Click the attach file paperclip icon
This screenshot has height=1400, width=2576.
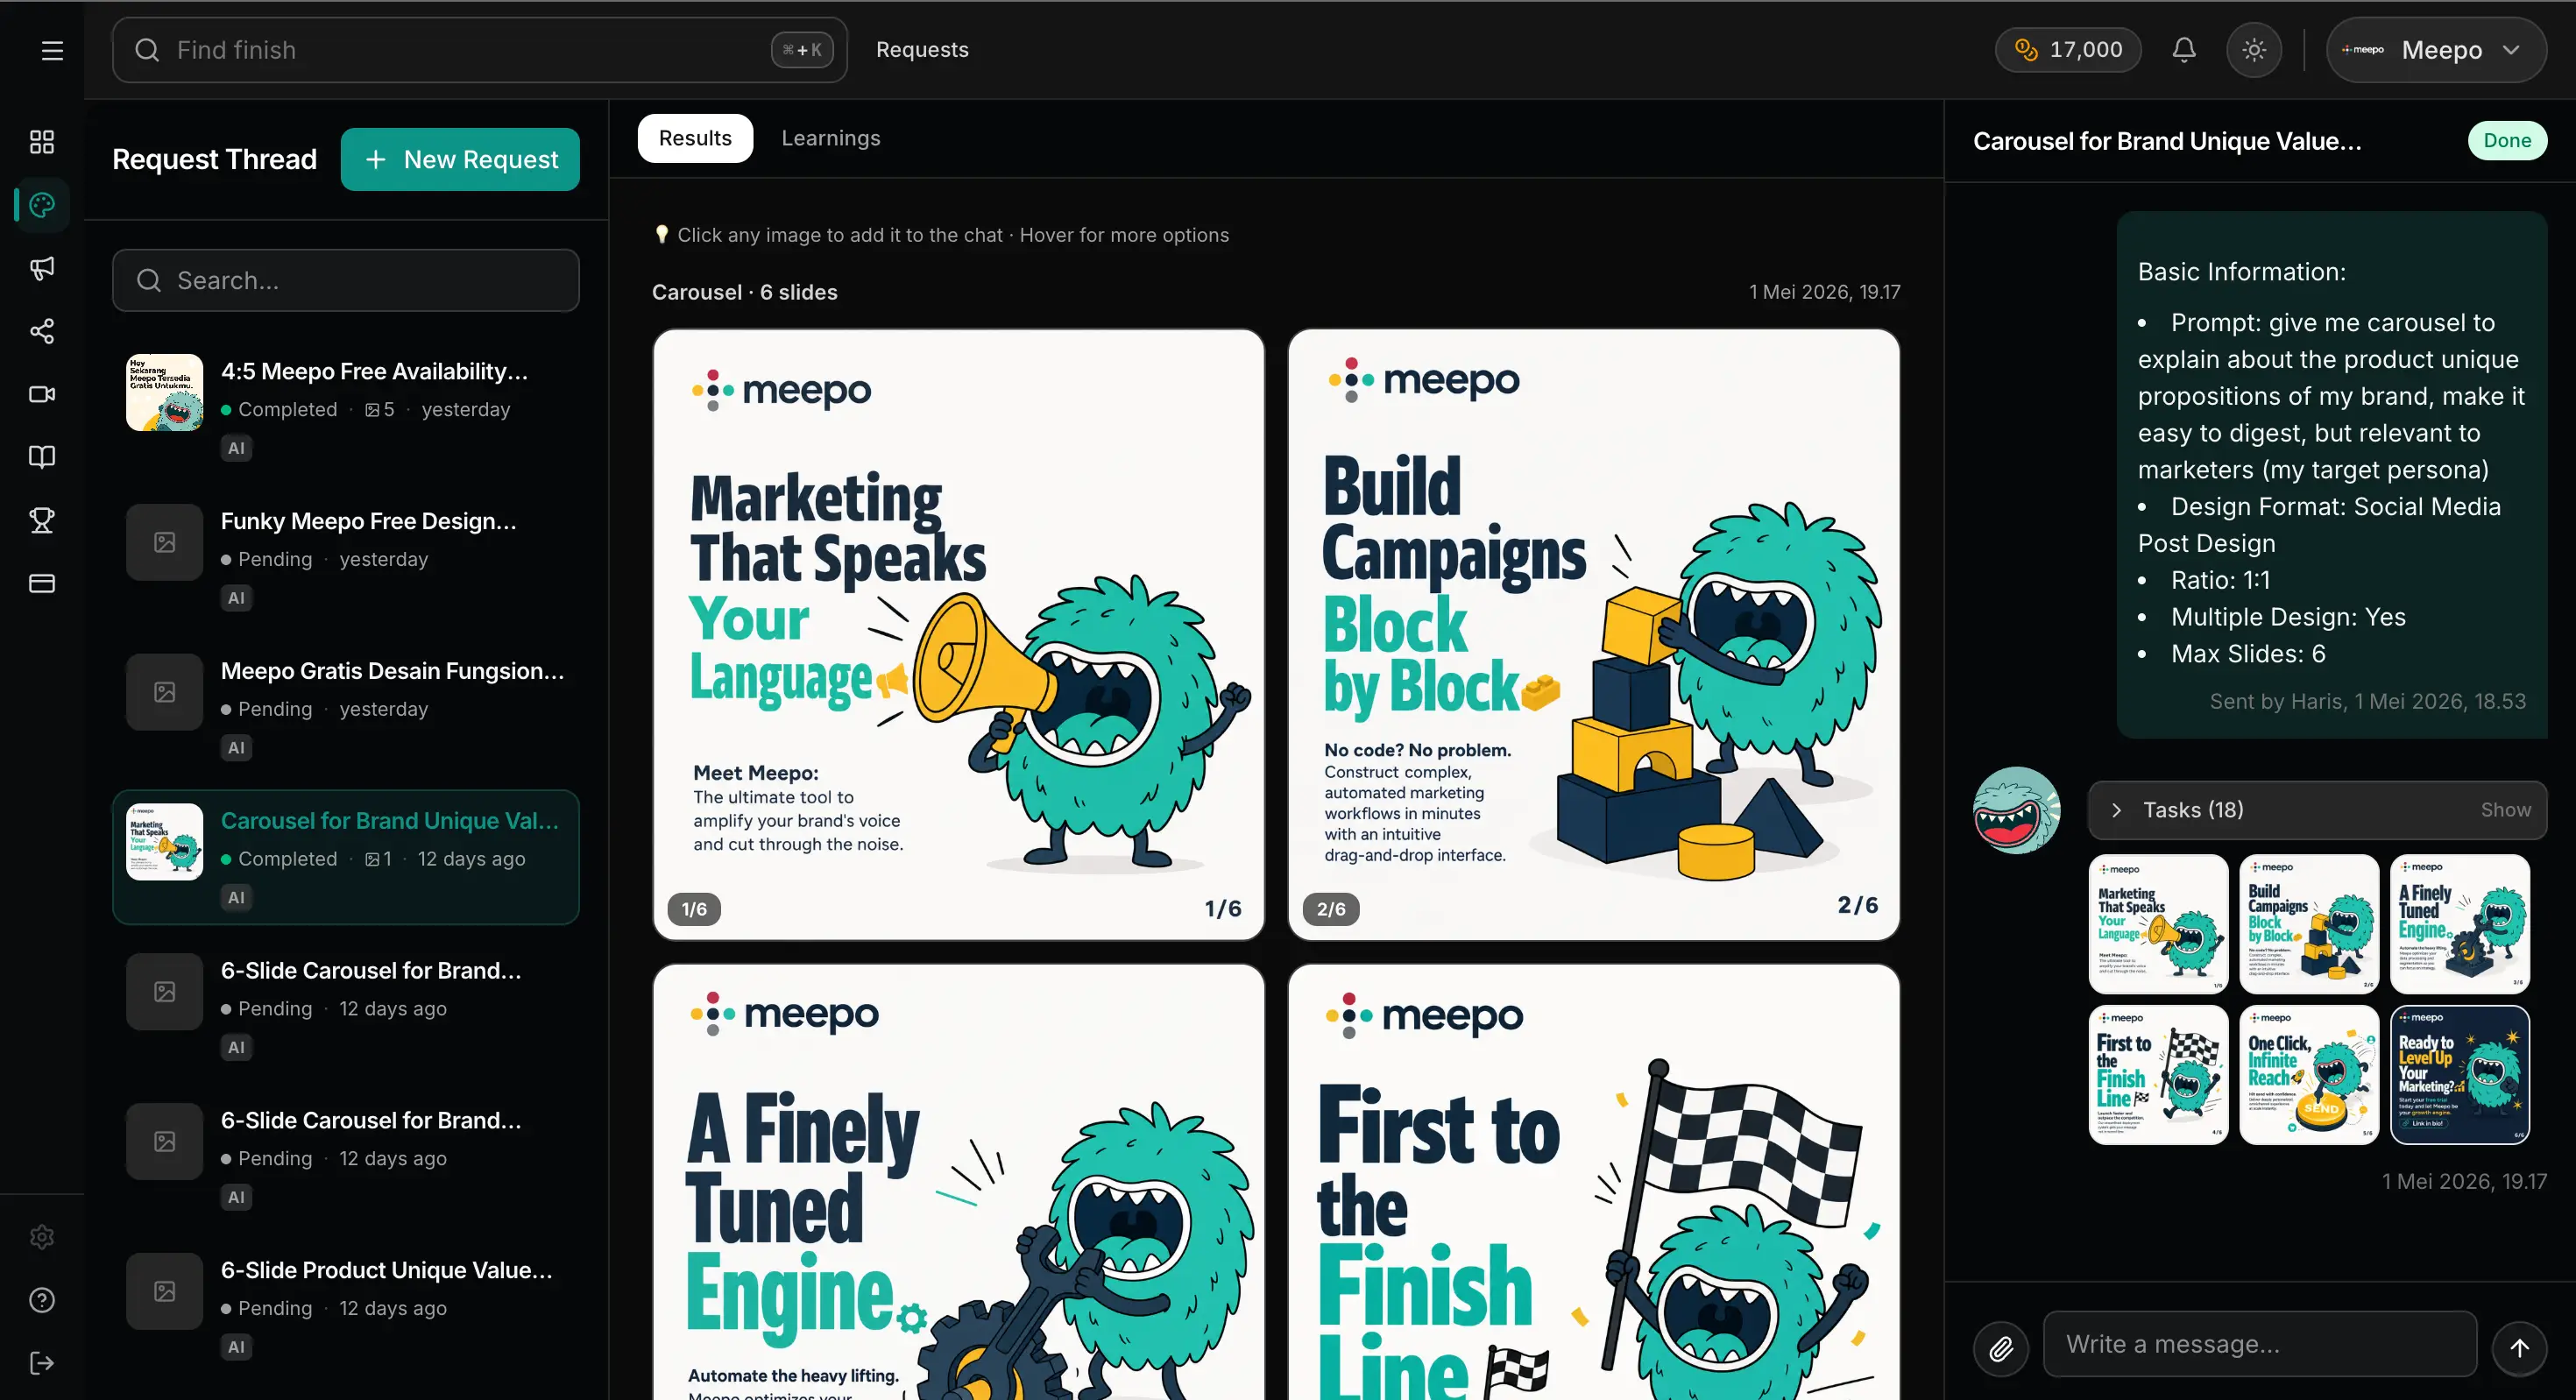(x=2001, y=1347)
